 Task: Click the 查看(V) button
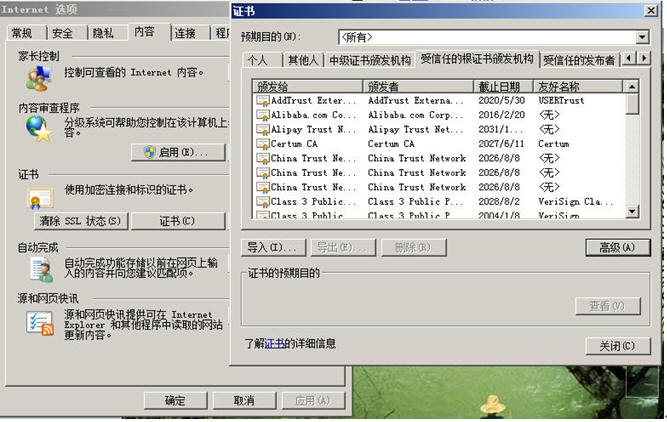pyautogui.click(x=607, y=306)
